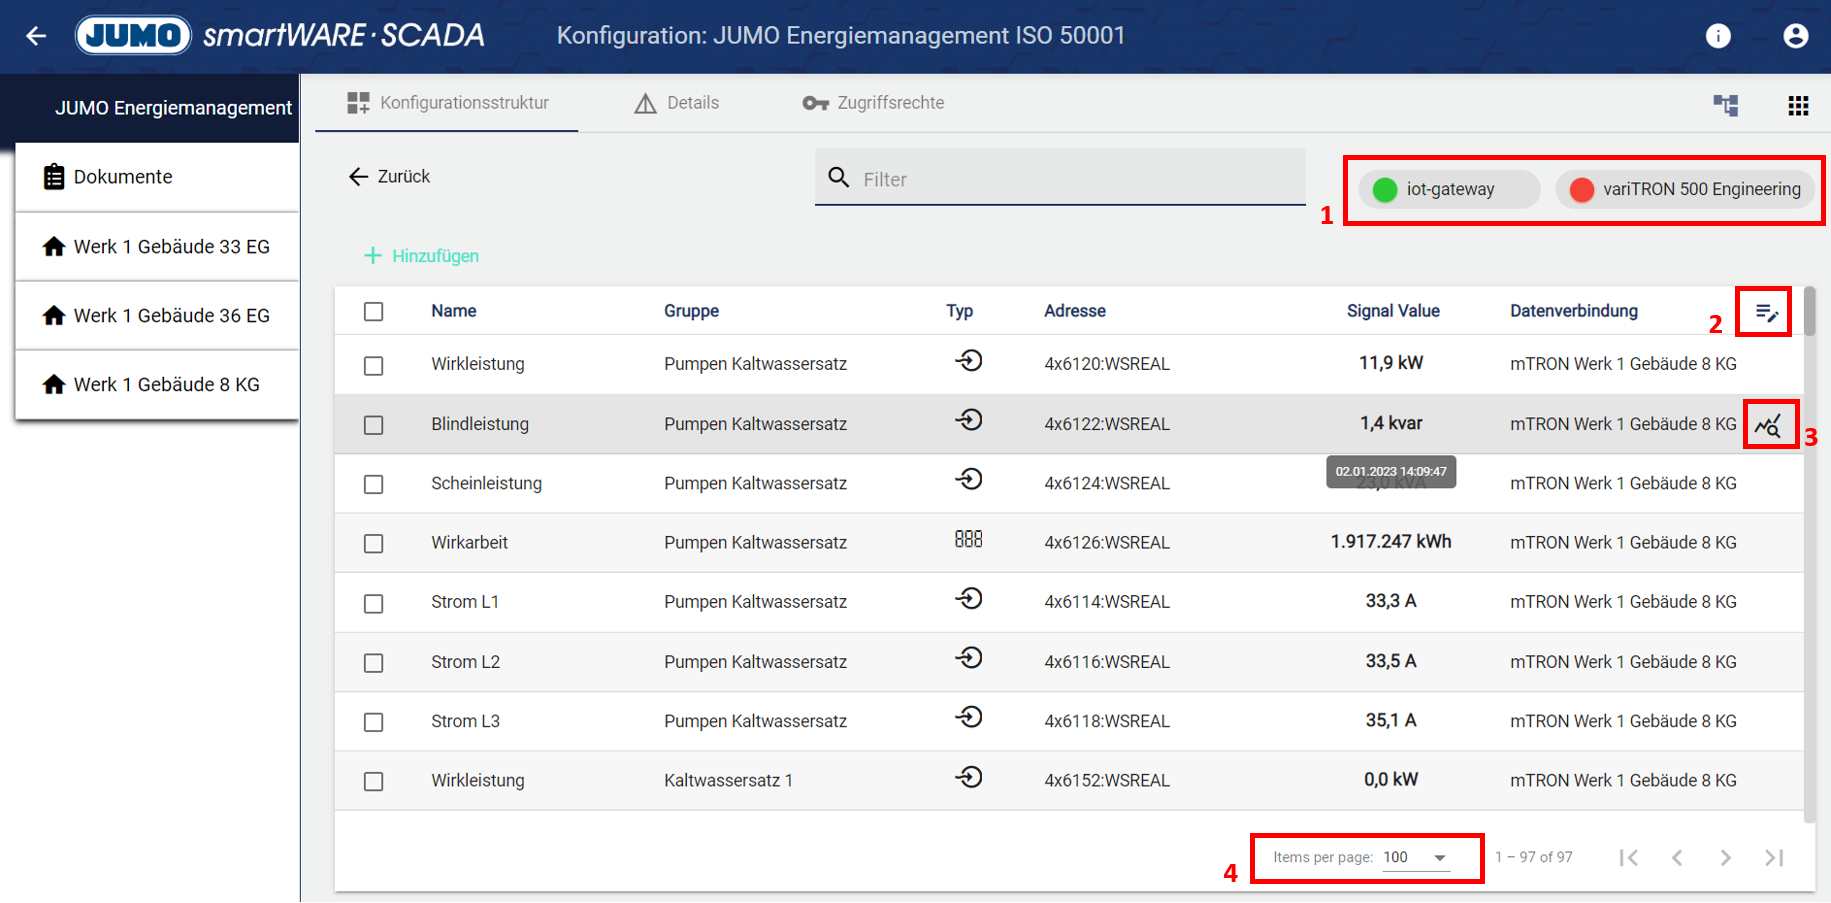
Task: Open the Items per page dropdown
Action: [1415, 857]
